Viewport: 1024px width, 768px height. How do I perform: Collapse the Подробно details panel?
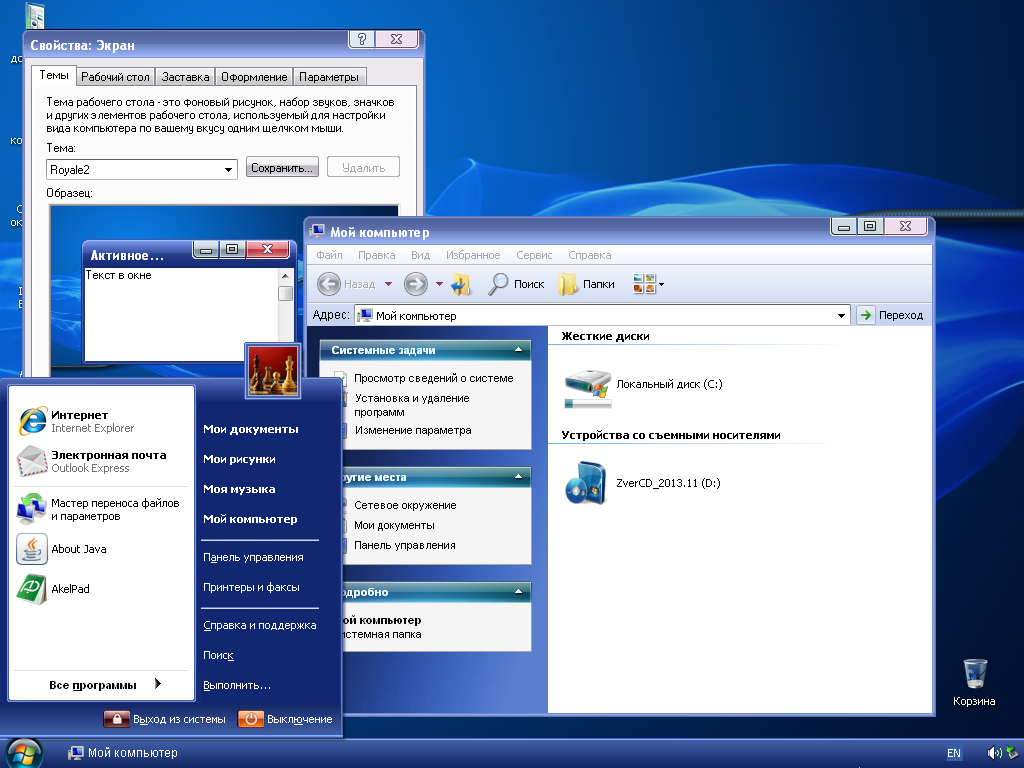[519, 592]
